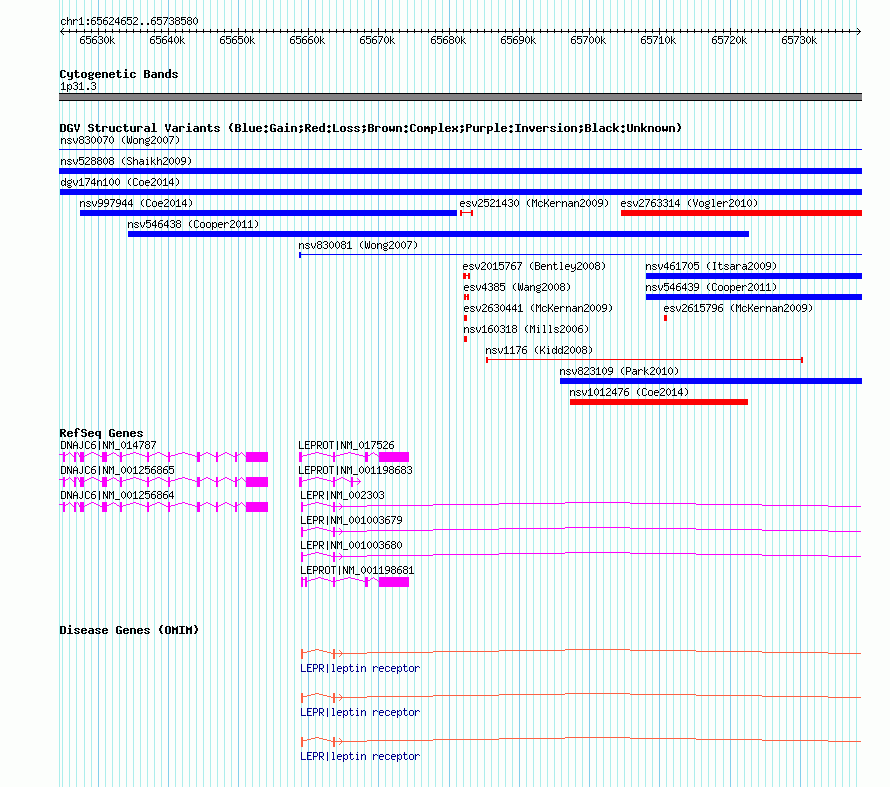Click the LEPROT NM_017526 magenta gene glyph
The image size is (890, 787).
(354, 457)
